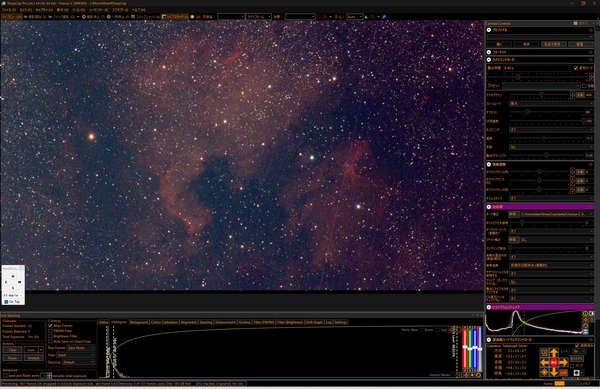
Task: Enable the Brightness Filter checkbox
Action: coord(51,336)
